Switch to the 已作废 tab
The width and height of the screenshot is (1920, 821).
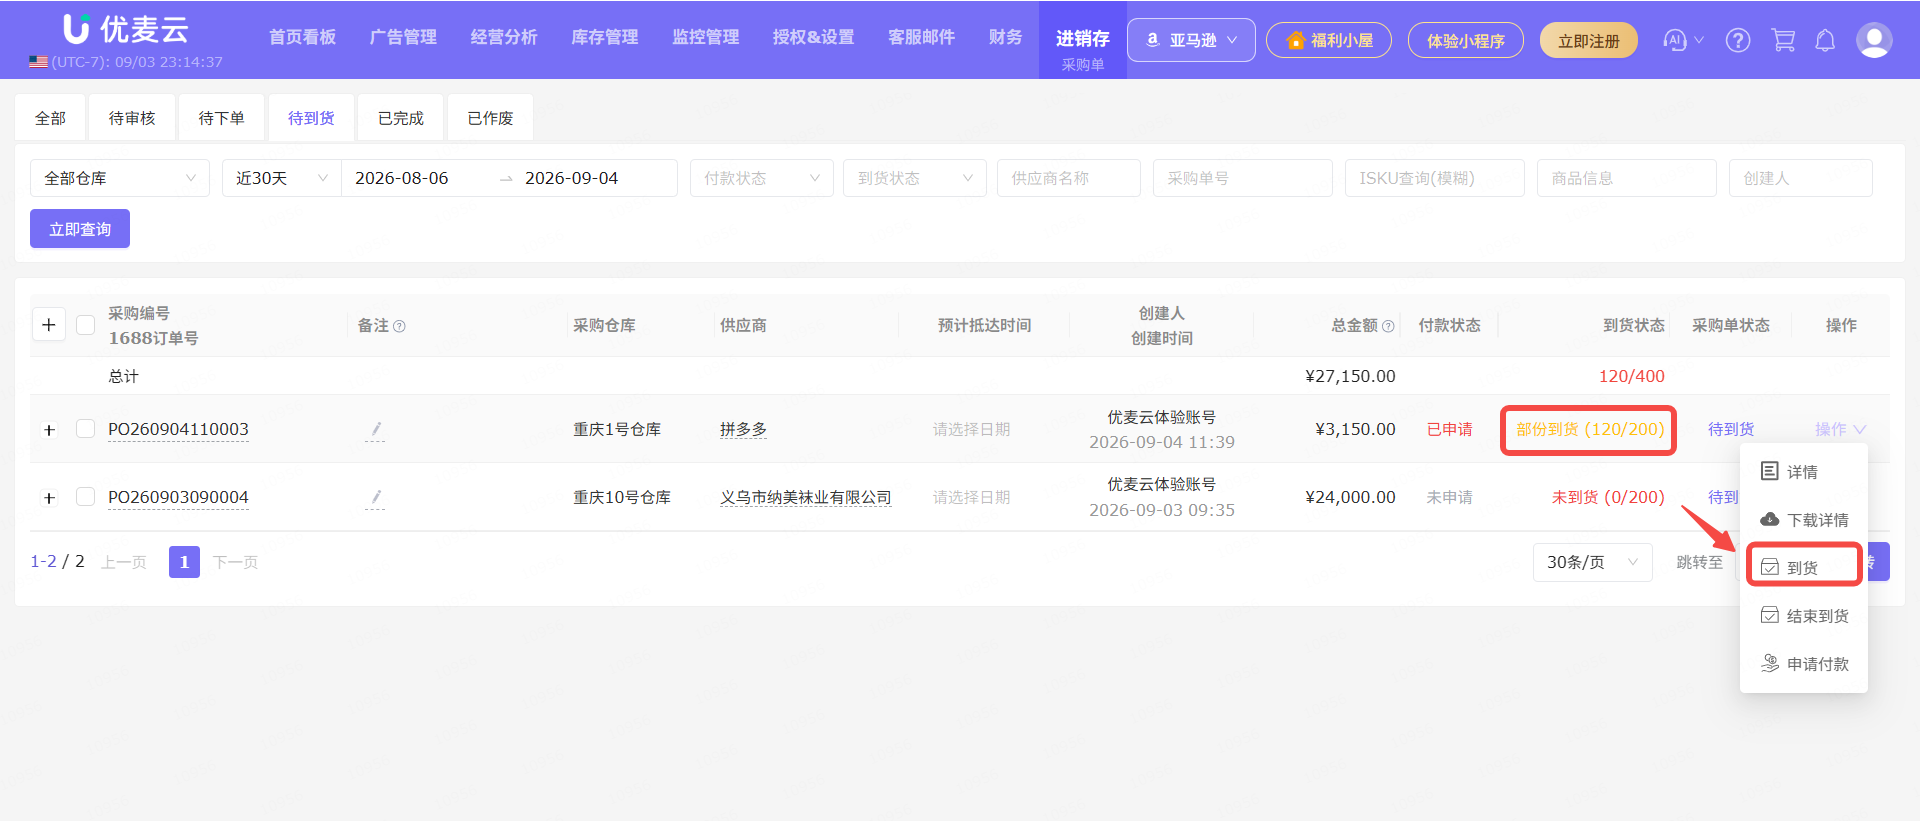490,118
